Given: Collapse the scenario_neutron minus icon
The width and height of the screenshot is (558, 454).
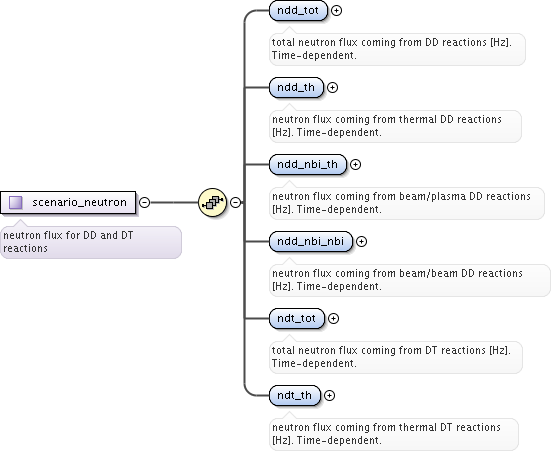Looking at the screenshot, I should click(x=144, y=202).
